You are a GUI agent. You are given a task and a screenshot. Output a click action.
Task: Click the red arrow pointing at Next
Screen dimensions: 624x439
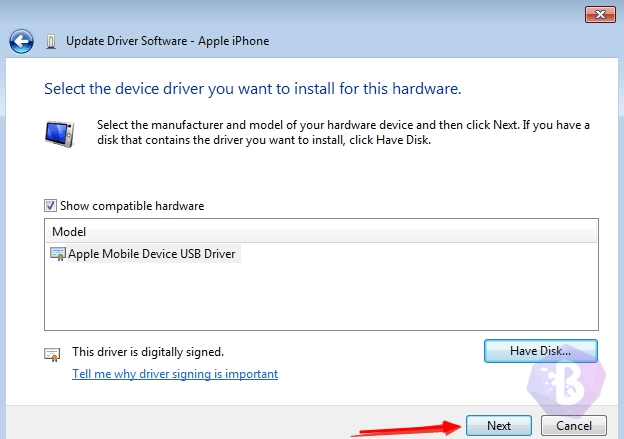click(405, 429)
